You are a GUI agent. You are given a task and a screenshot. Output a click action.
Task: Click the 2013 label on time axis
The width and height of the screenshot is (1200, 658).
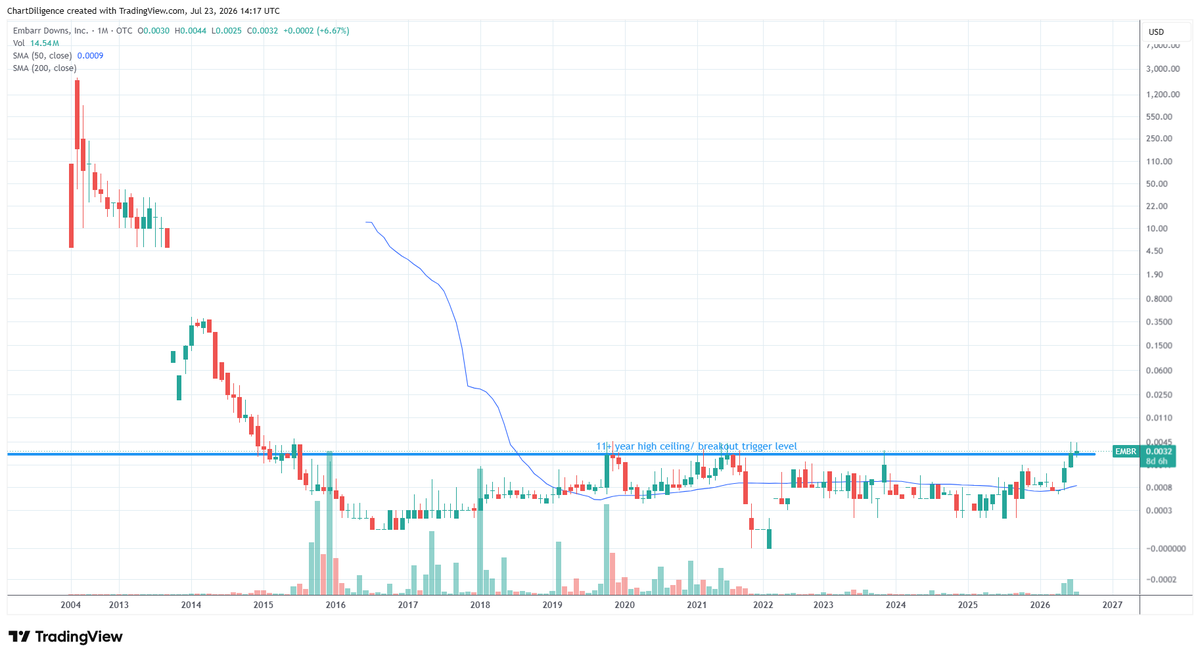(118, 605)
